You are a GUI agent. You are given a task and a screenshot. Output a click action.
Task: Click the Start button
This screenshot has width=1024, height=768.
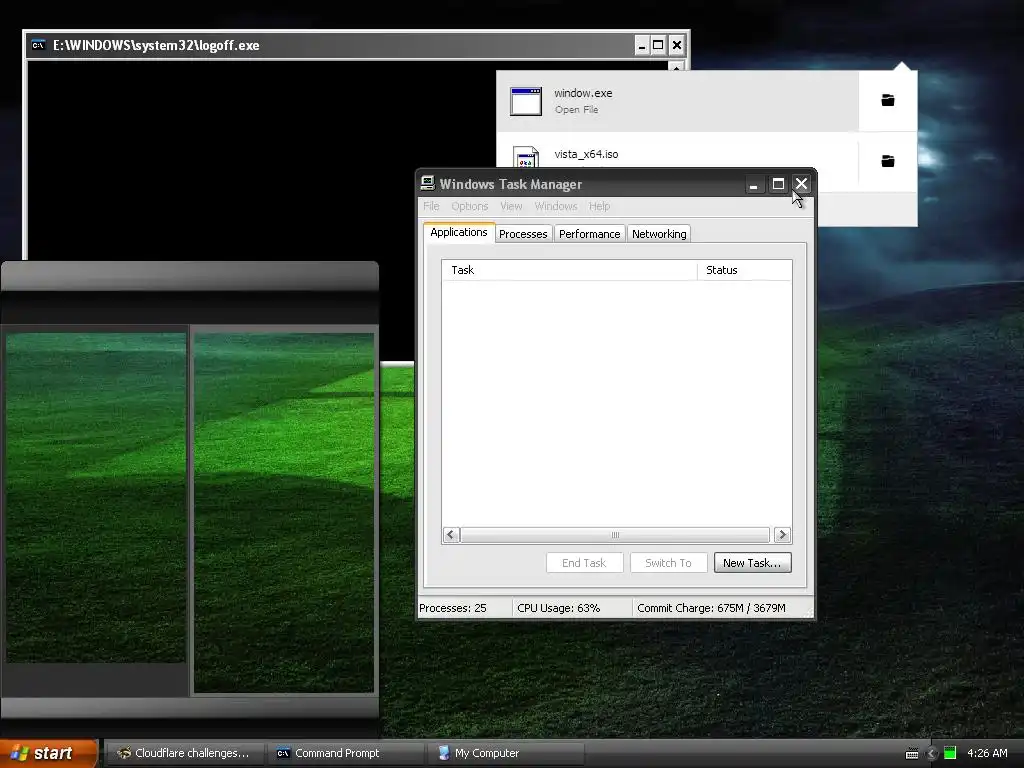pyautogui.click(x=48, y=753)
